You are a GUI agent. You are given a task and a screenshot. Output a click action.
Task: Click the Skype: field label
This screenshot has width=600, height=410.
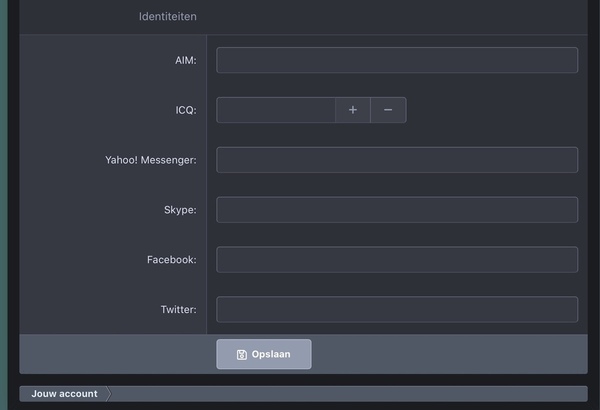tap(180, 210)
